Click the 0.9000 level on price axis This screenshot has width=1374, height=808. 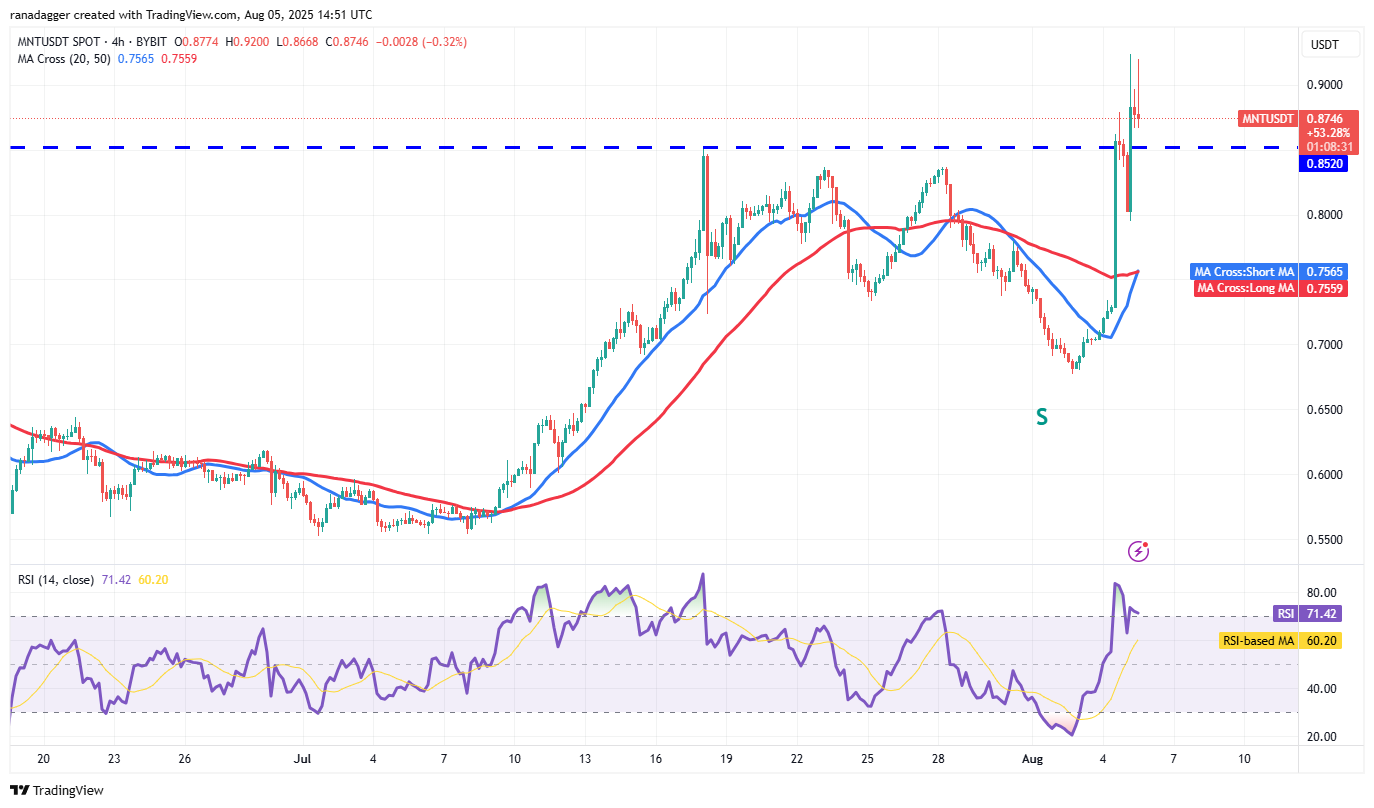pos(1326,85)
